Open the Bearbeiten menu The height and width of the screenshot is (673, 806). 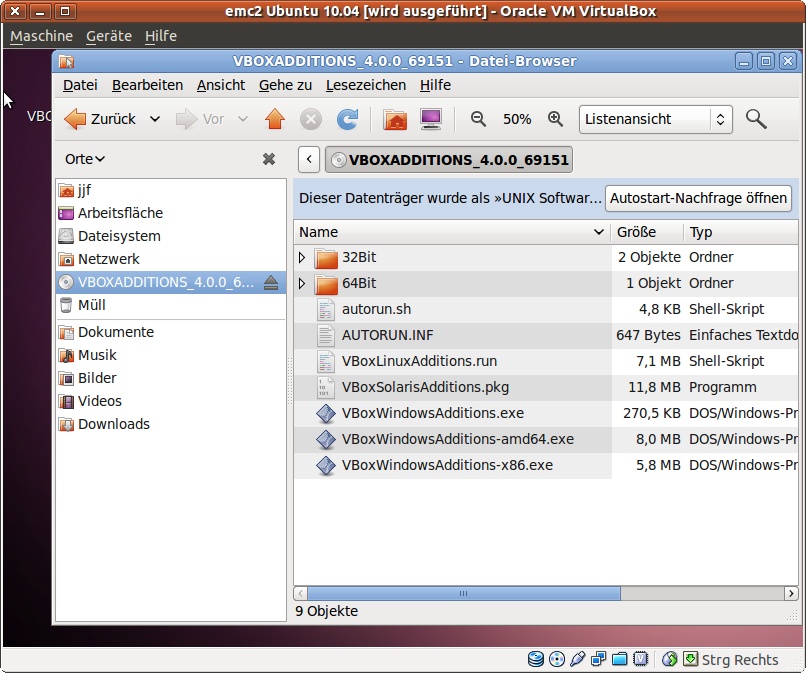click(147, 85)
